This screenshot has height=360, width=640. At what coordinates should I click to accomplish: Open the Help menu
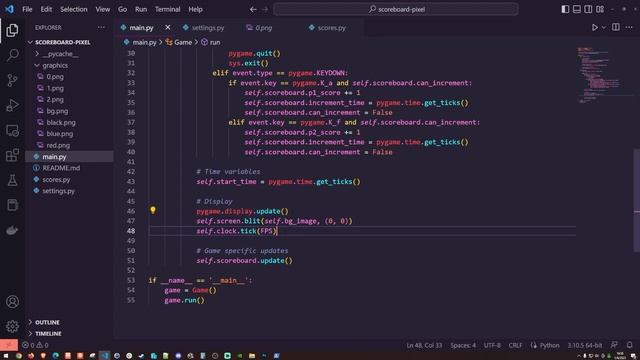(x=196, y=9)
